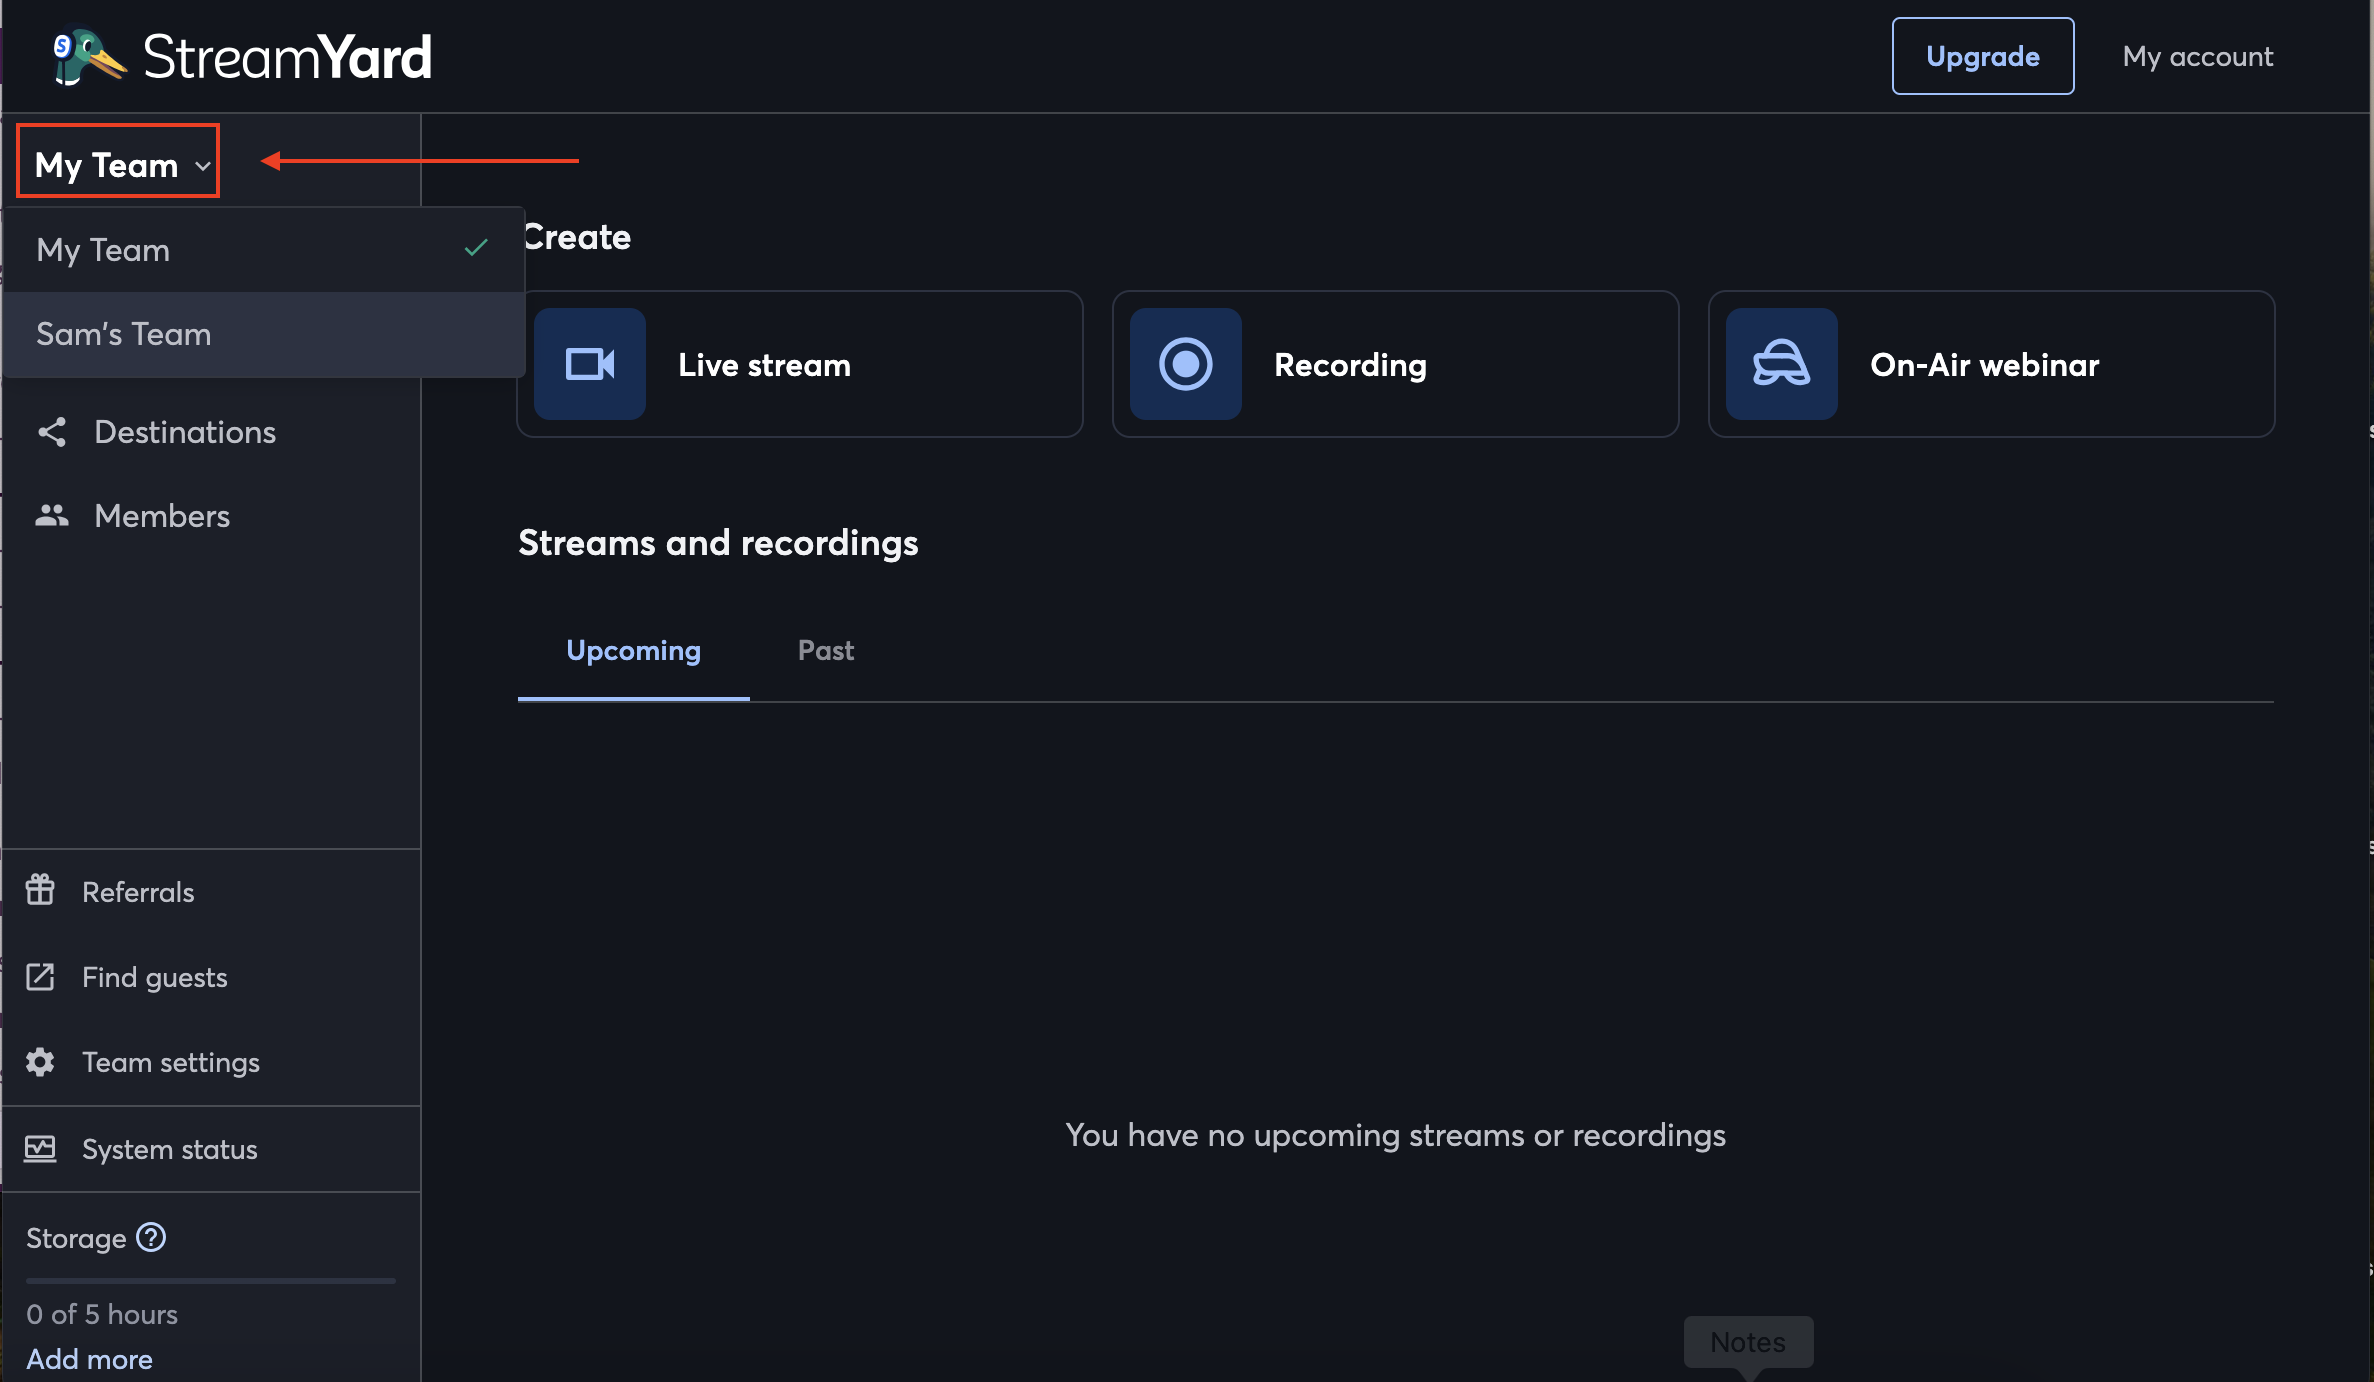Click the Team settings gear icon
The width and height of the screenshot is (2374, 1382).
[40, 1062]
